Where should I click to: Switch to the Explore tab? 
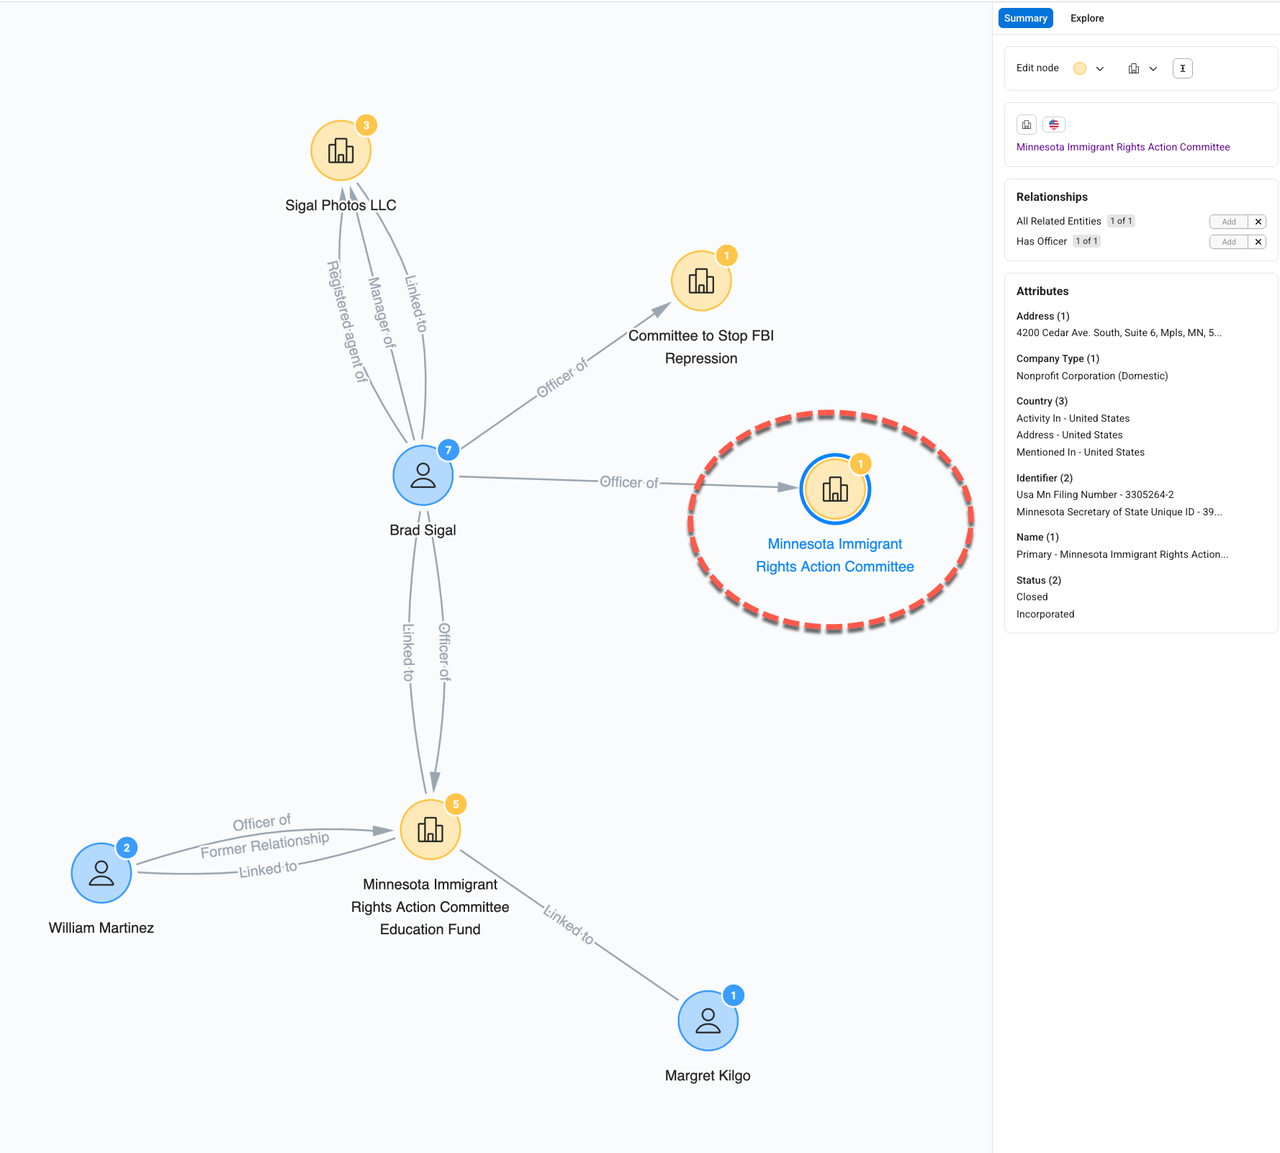tap(1086, 18)
